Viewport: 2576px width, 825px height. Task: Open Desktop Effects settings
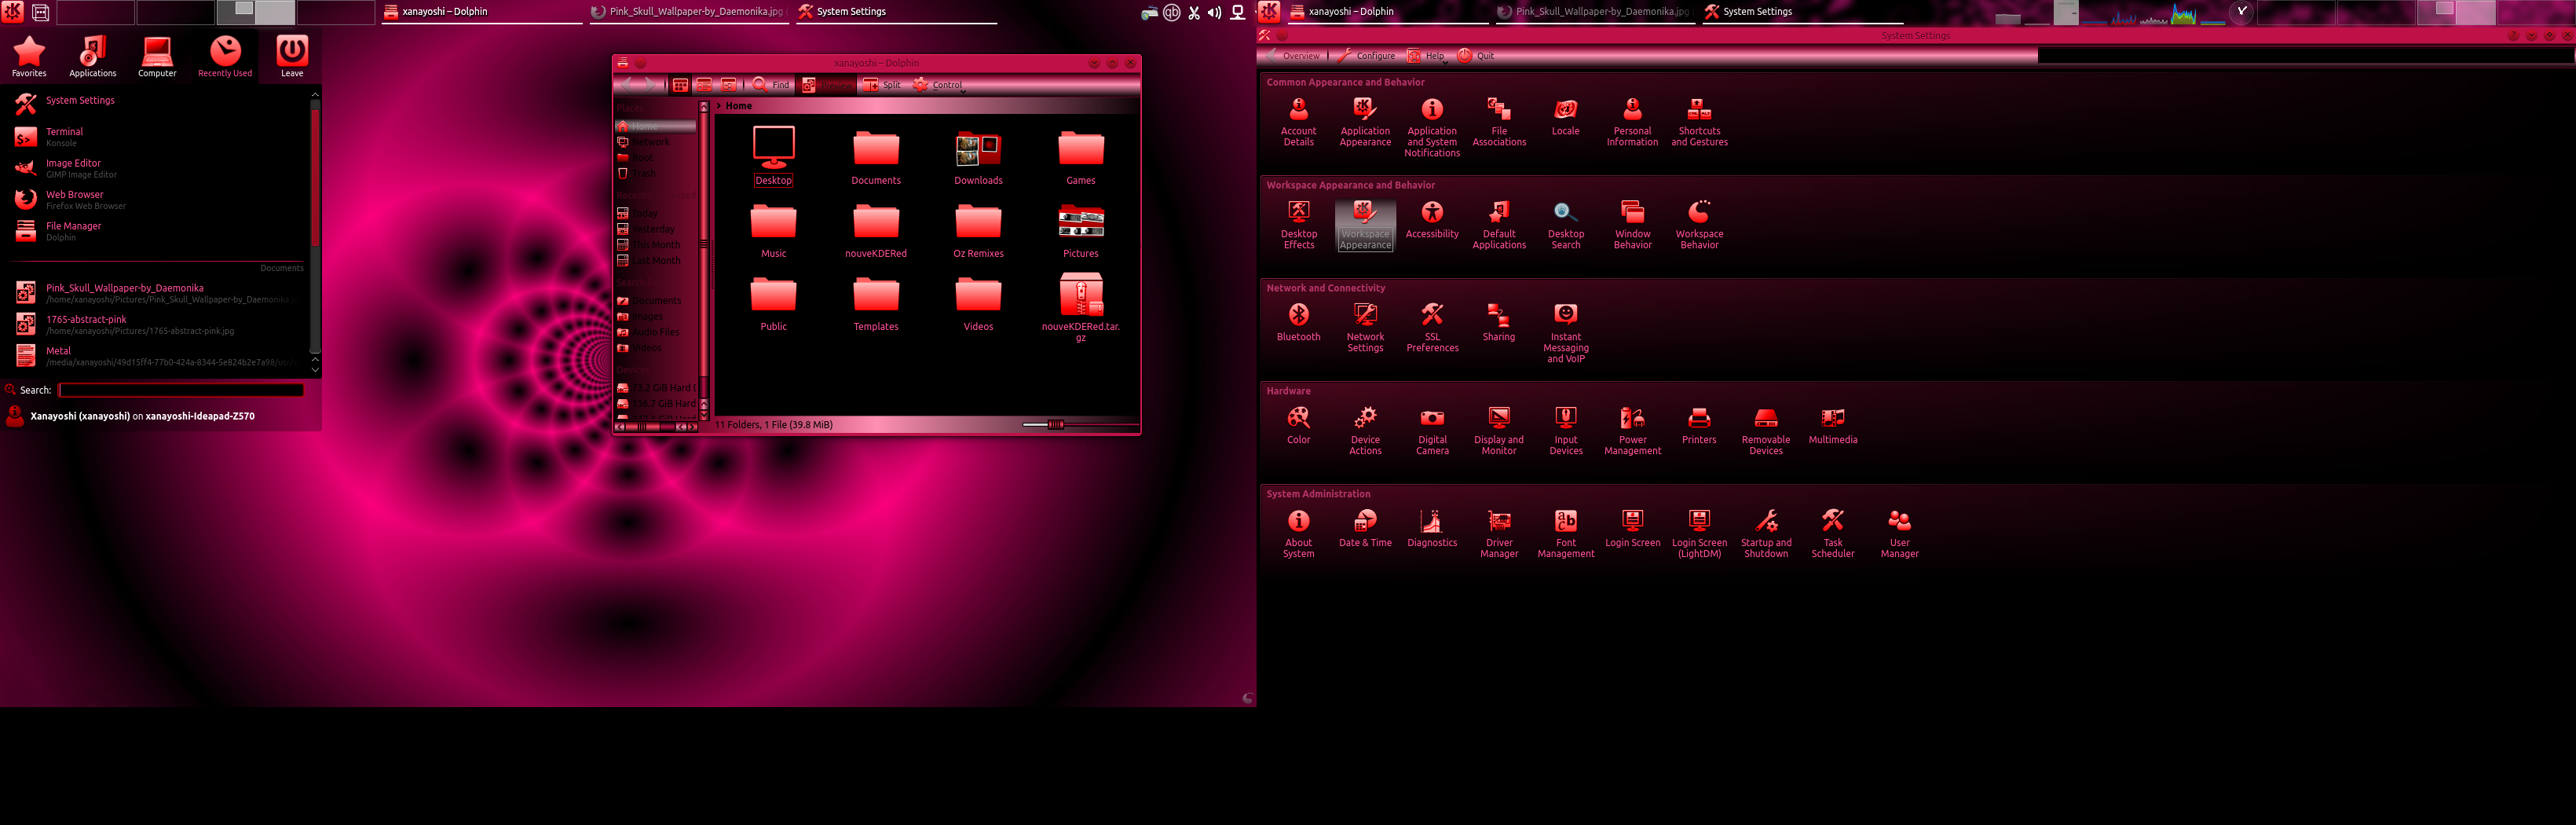coord(1298,225)
